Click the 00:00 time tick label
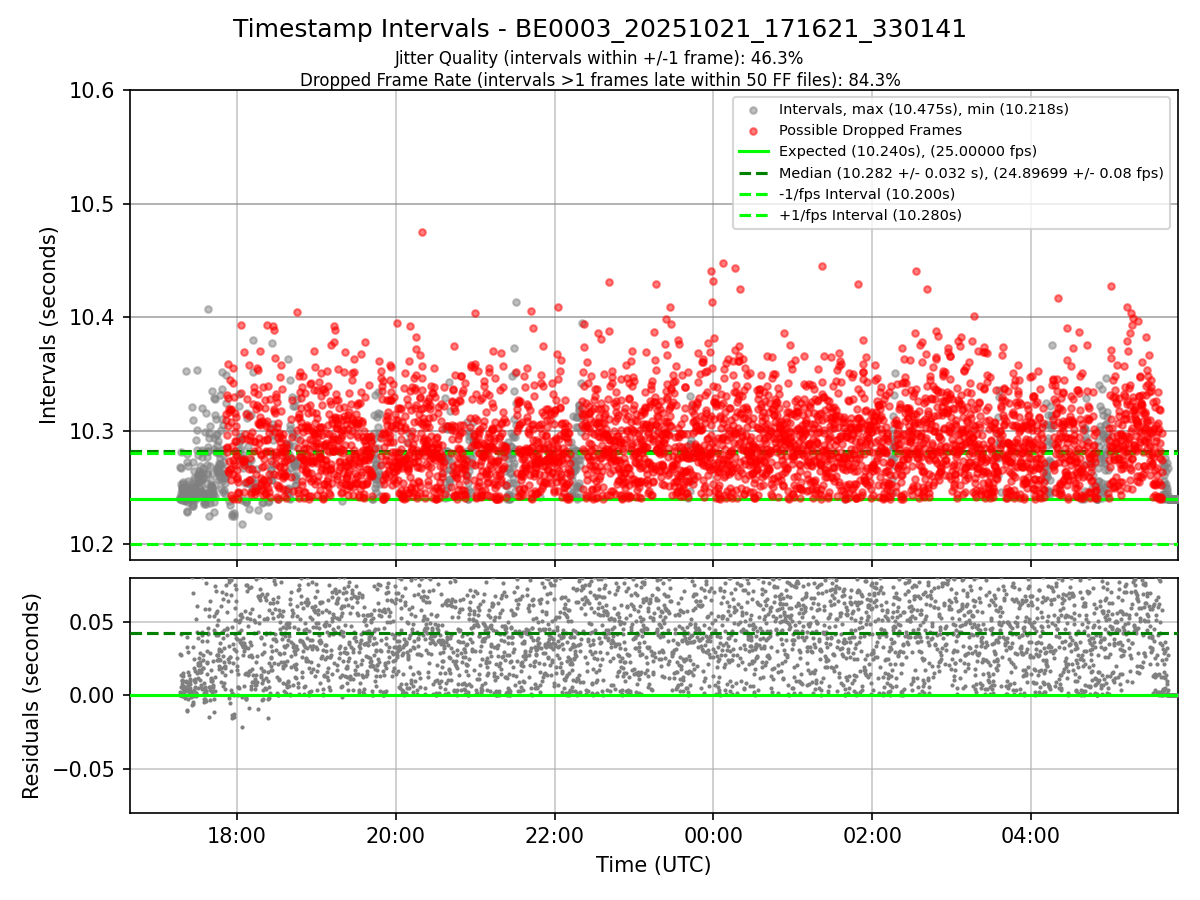The height and width of the screenshot is (900, 1200). (713, 835)
